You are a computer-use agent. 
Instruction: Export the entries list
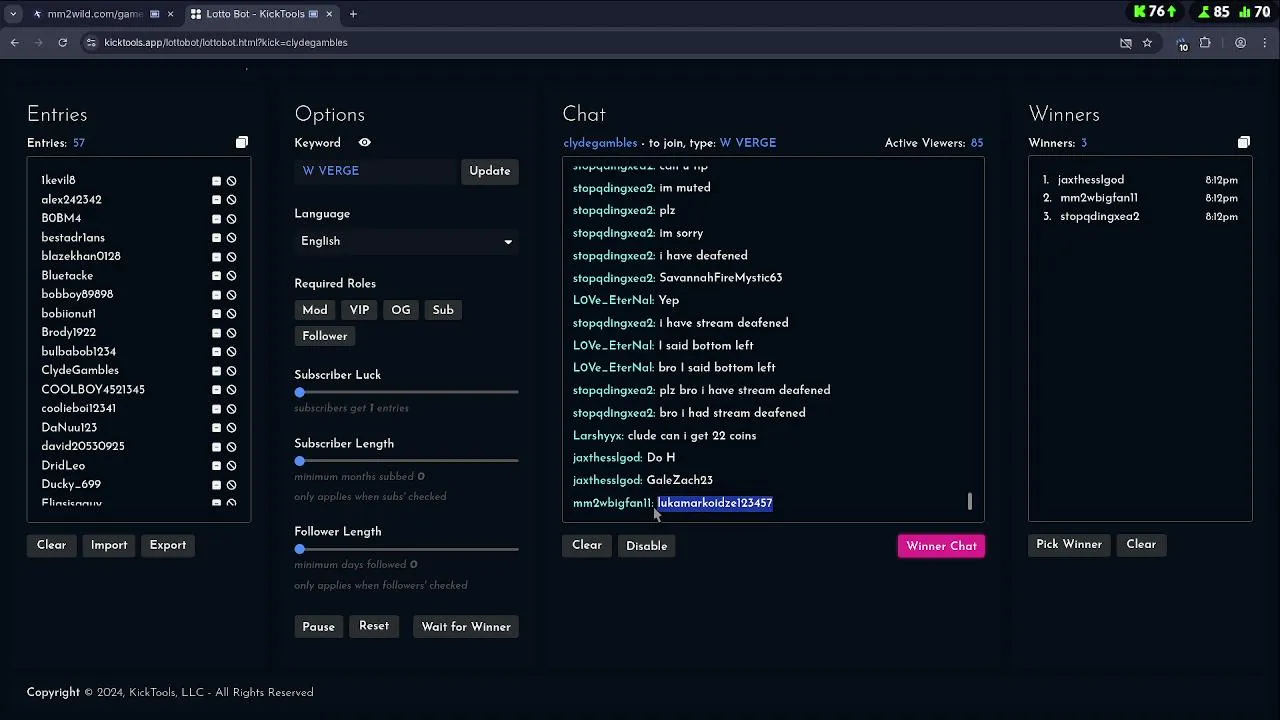pyautogui.click(x=168, y=545)
